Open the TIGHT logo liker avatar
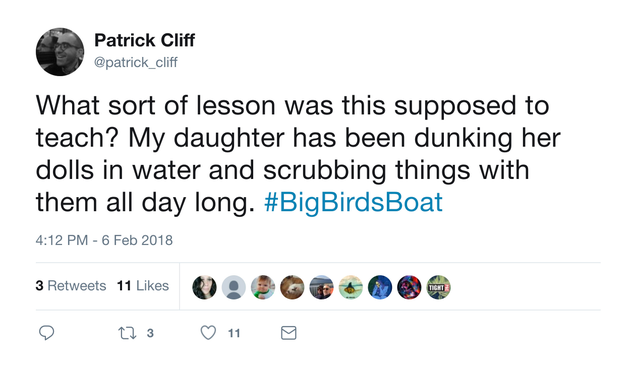 click(x=438, y=287)
